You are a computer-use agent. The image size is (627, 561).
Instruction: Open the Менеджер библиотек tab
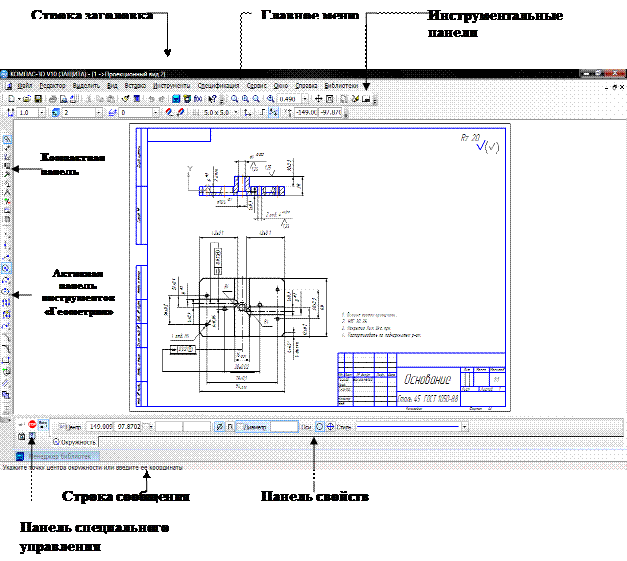click(57, 456)
